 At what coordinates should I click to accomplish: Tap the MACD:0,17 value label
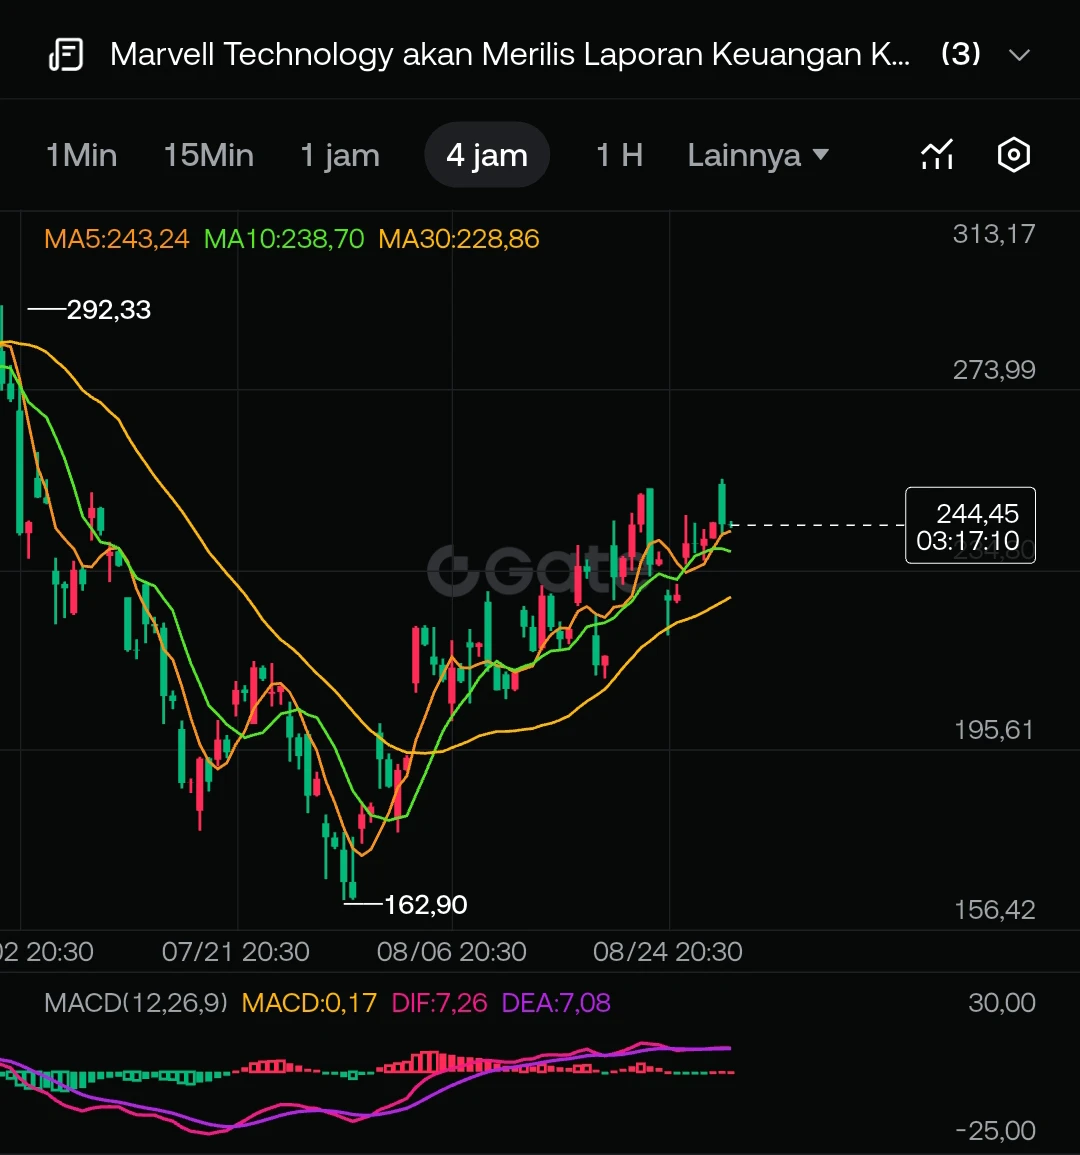(309, 1003)
